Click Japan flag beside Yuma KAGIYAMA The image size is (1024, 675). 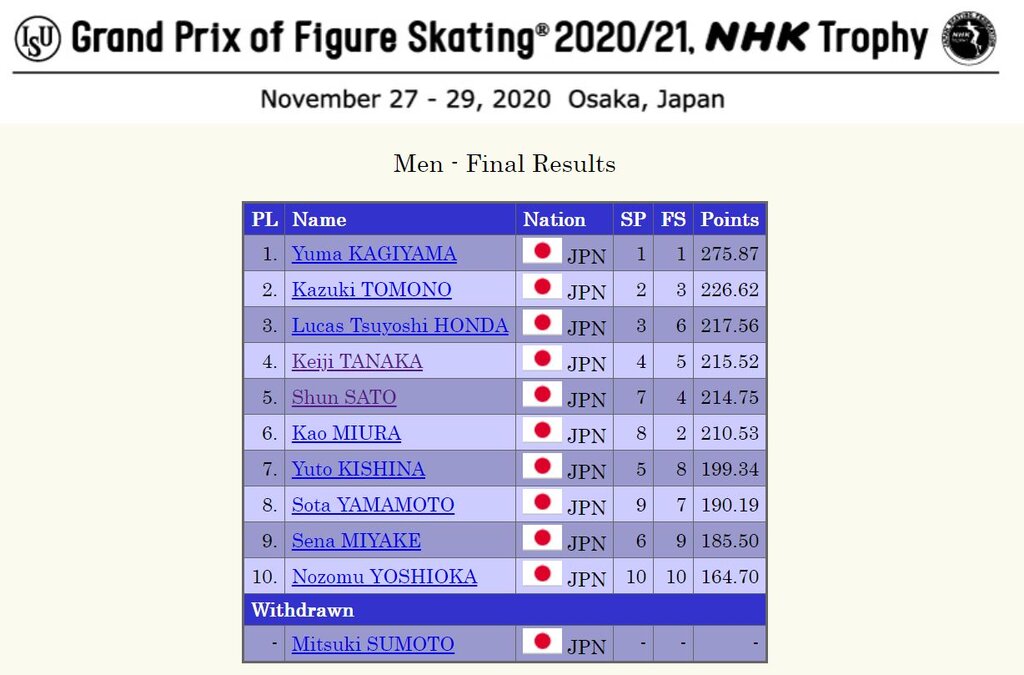point(542,251)
